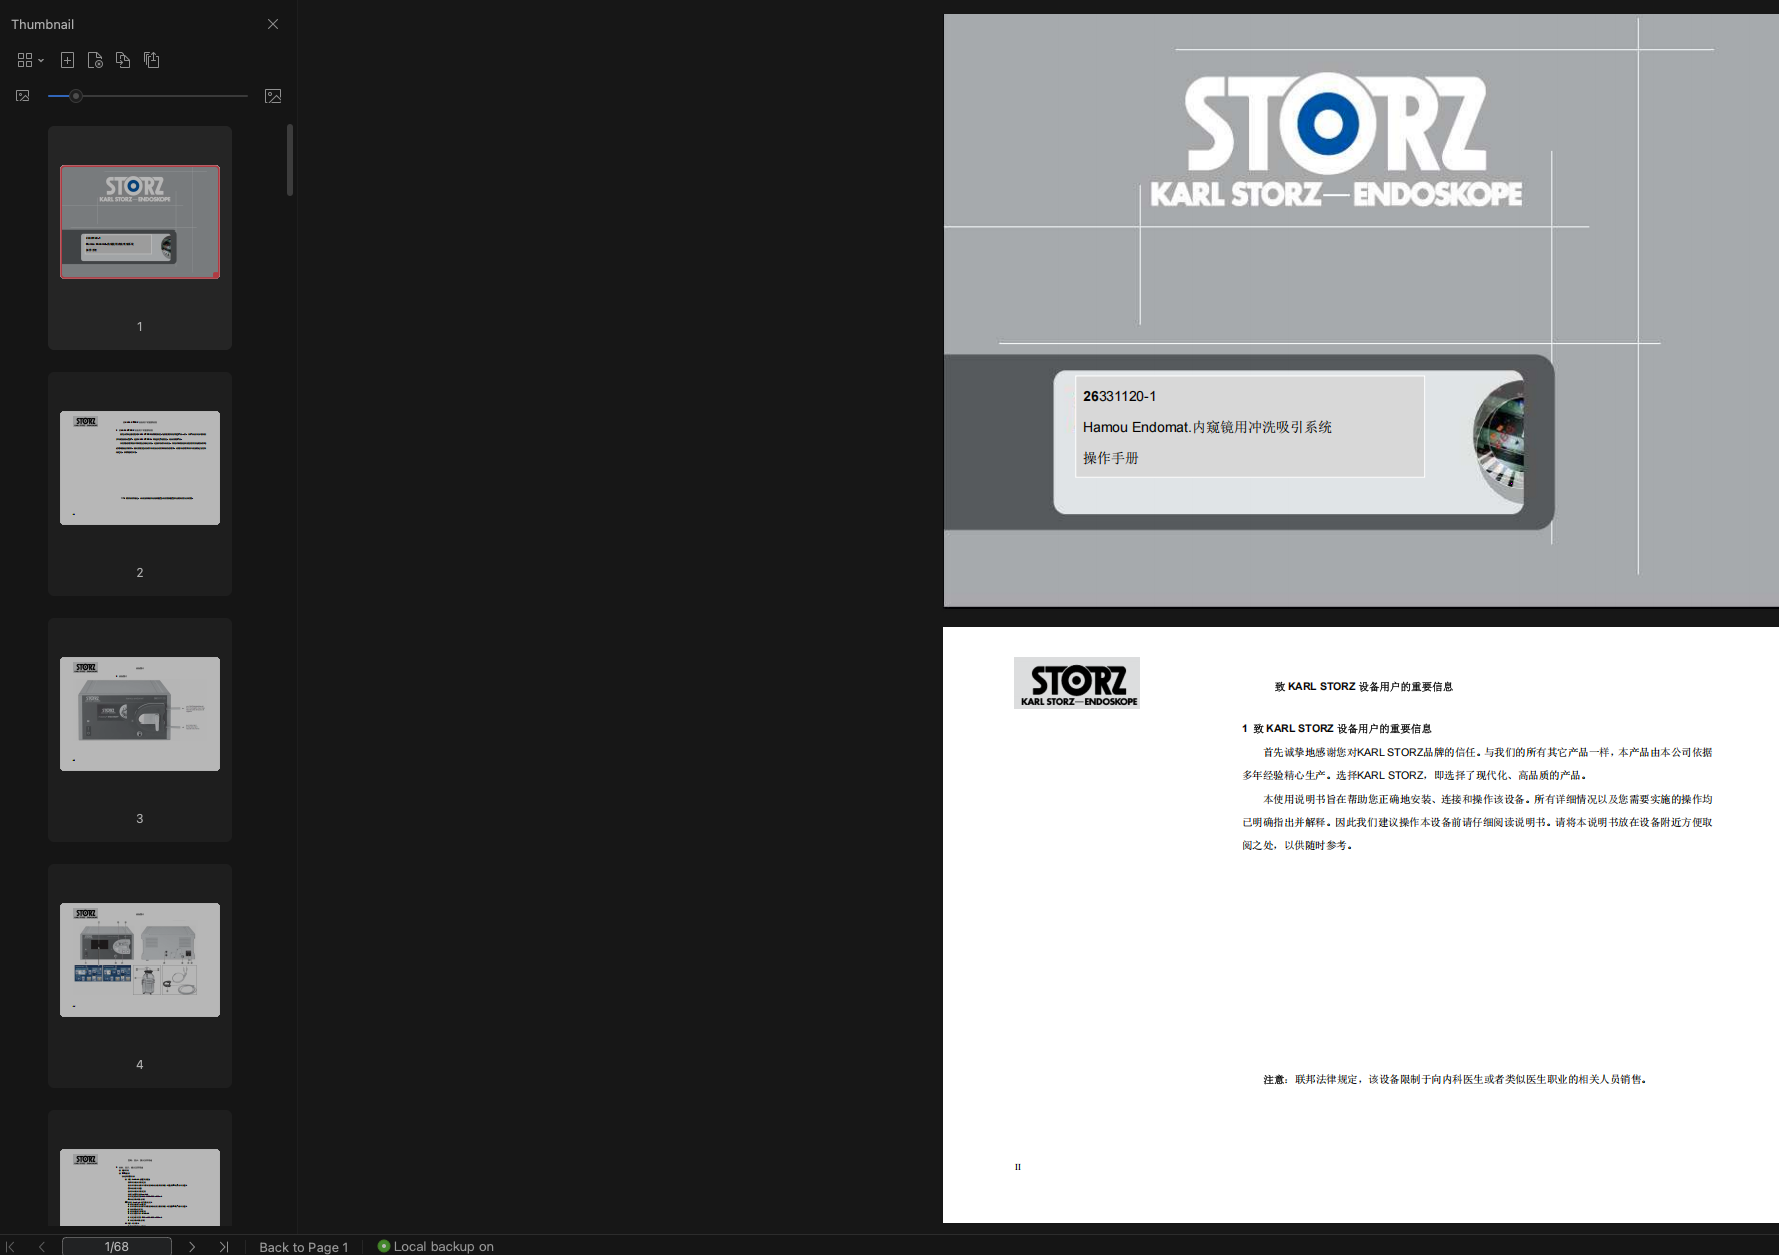Click the large thumbnail size icon
This screenshot has height=1255, width=1779.
point(272,96)
